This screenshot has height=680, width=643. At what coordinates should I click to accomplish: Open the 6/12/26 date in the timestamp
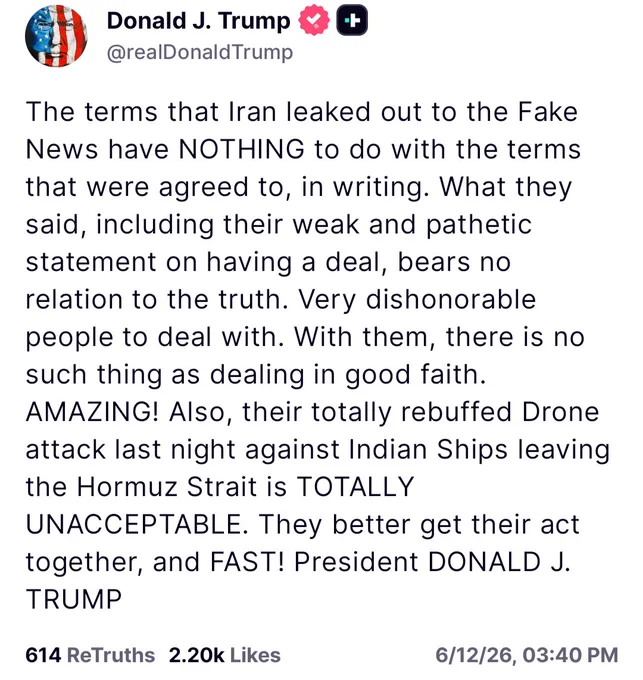475,655
